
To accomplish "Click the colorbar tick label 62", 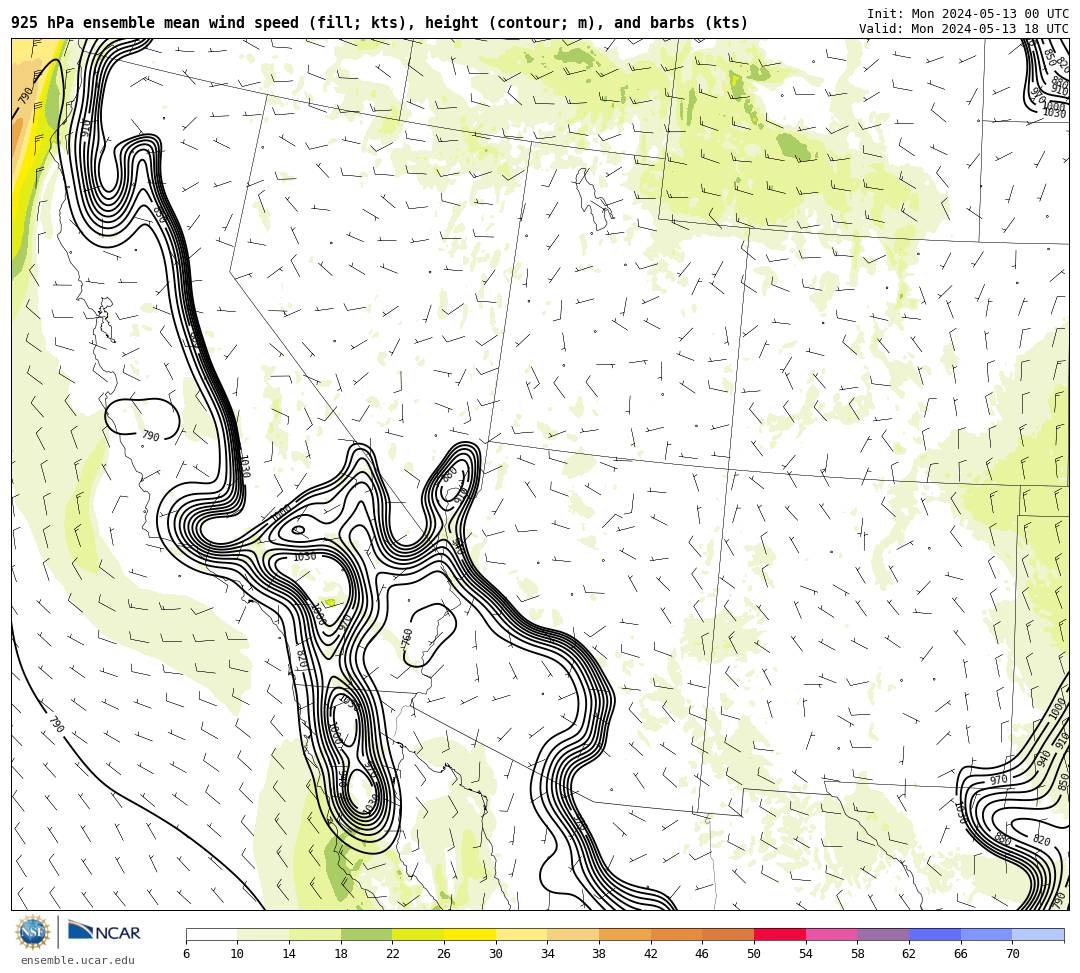I will click(x=909, y=954).
